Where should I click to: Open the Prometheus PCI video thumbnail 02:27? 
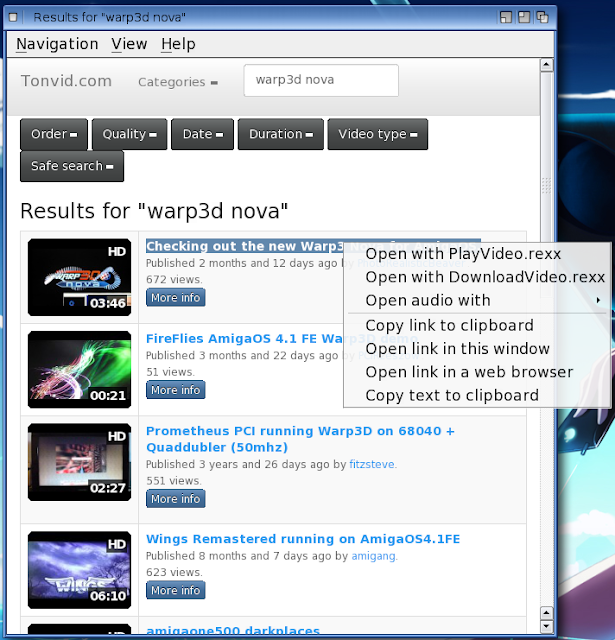[80, 462]
